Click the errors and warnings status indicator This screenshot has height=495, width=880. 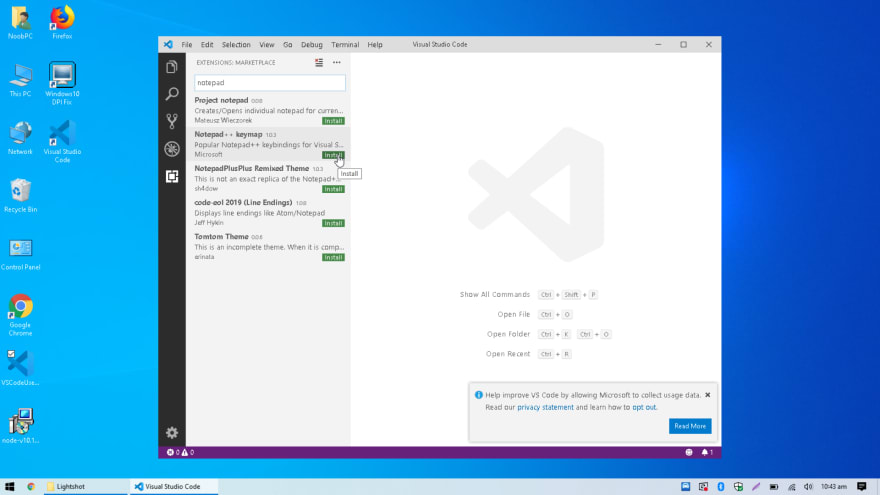click(180, 452)
